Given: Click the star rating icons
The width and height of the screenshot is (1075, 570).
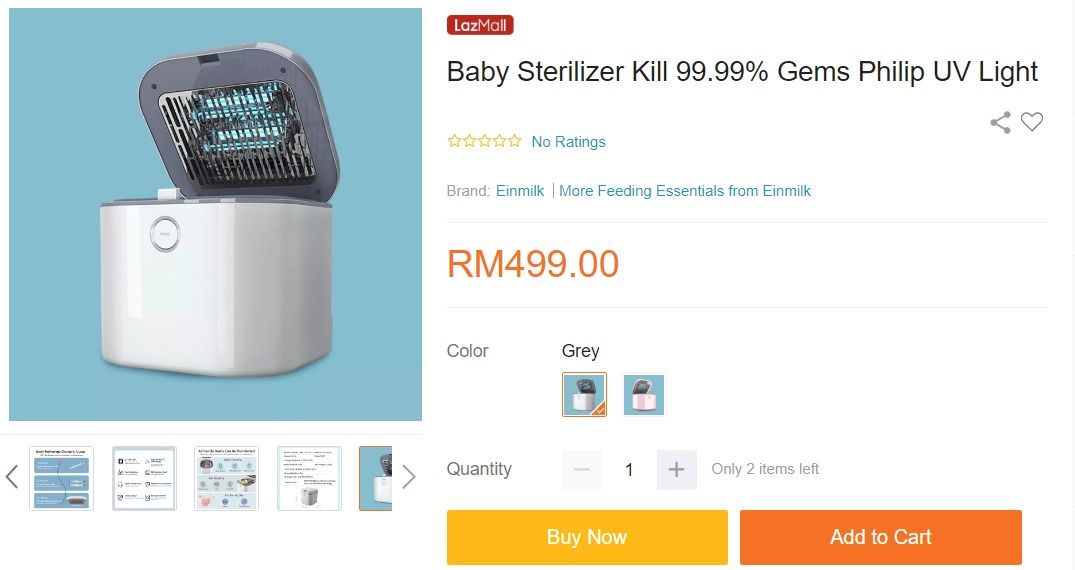Looking at the screenshot, I should 484,142.
